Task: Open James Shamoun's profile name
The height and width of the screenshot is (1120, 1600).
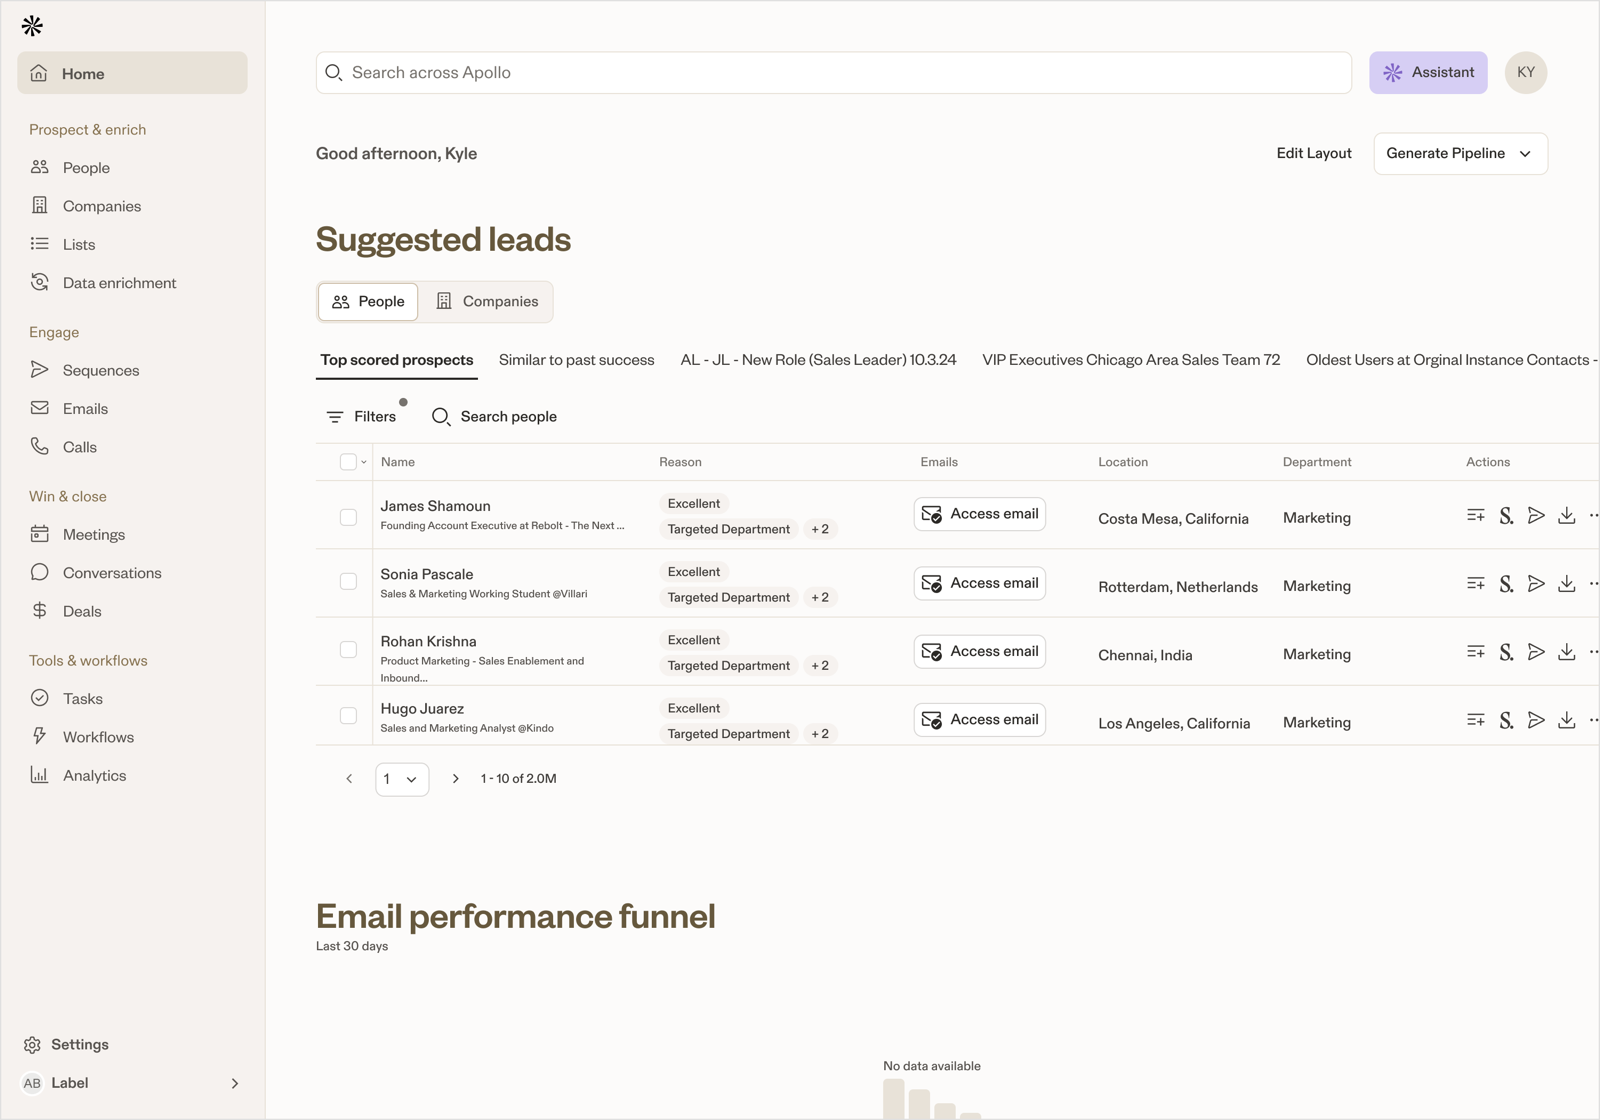Action: click(435, 506)
